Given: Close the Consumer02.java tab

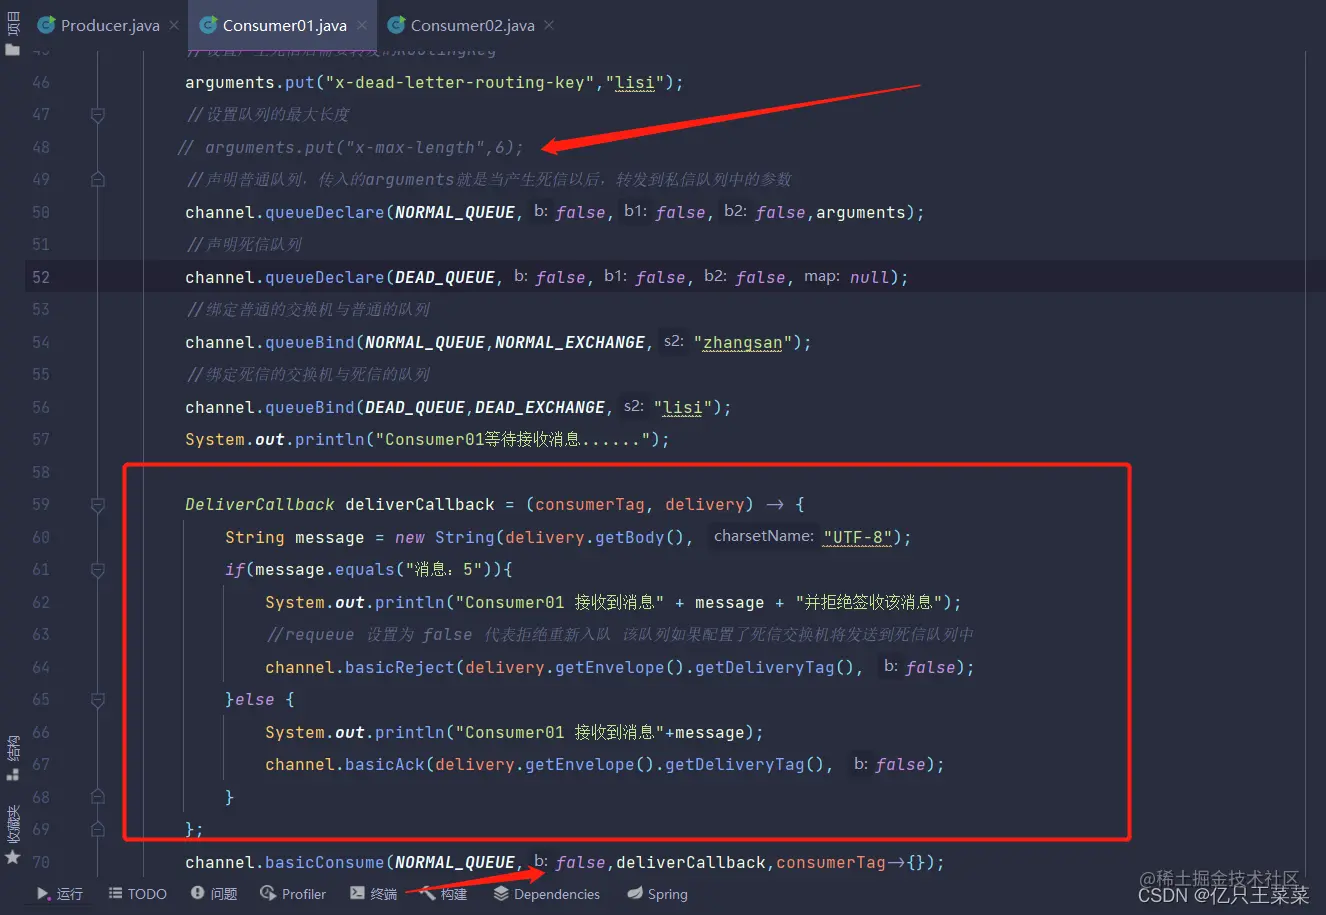Looking at the screenshot, I should click(x=549, y=25).
